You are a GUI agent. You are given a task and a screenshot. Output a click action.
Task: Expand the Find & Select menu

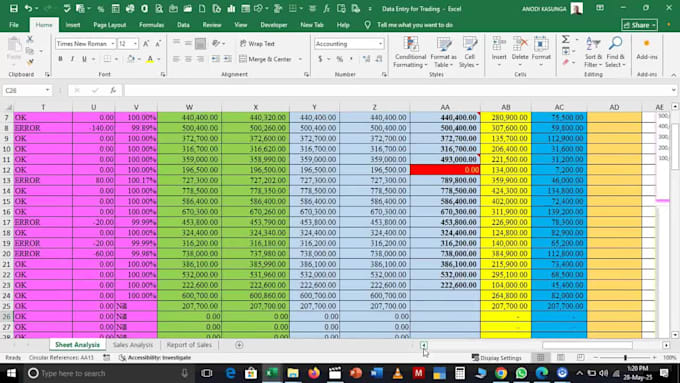click(615, 52)
